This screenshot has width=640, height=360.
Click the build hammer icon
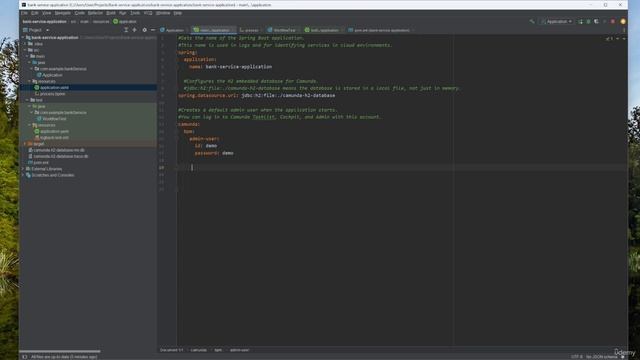pyautogui.click(x=532, y=21)
